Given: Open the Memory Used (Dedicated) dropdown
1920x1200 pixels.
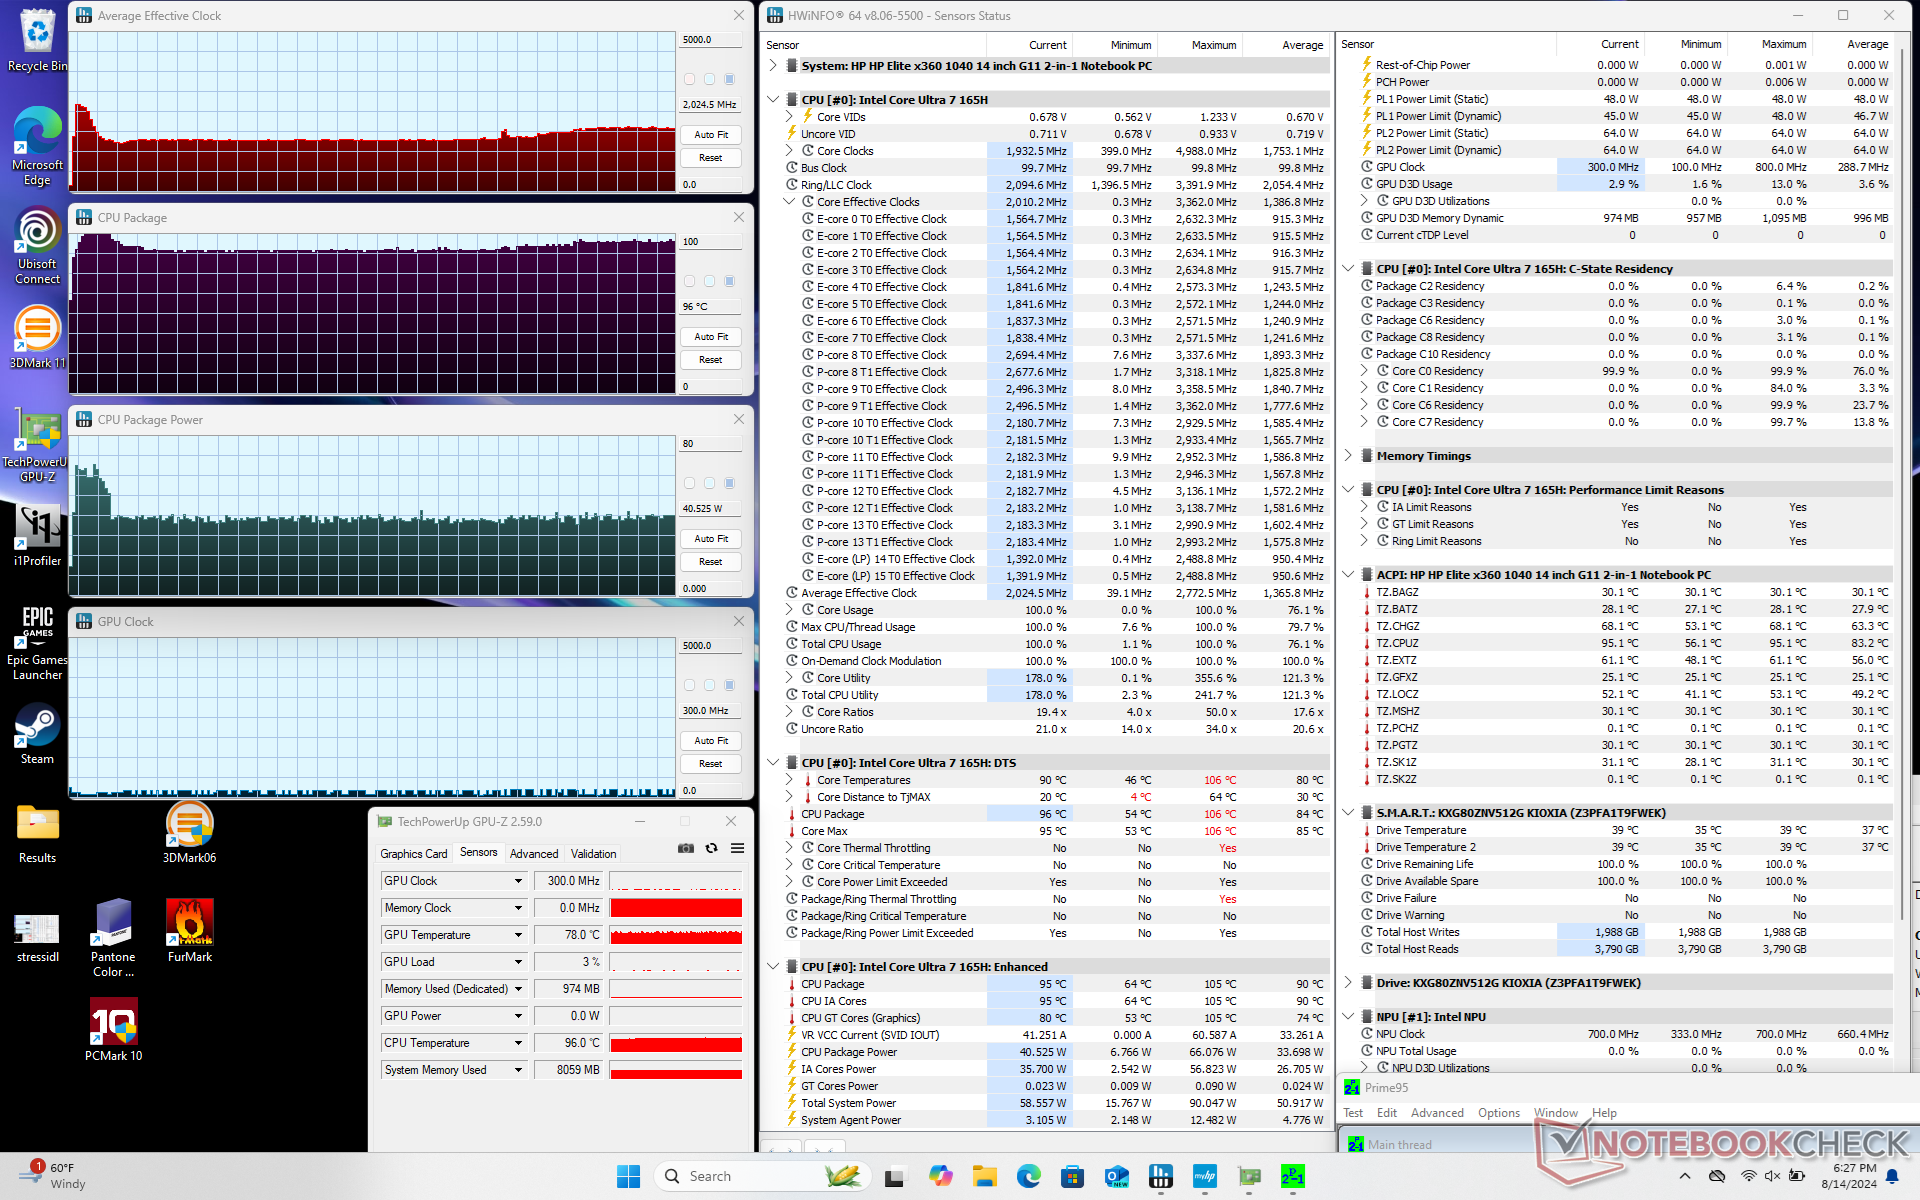Looking at the screenshot, I should 518,989.
